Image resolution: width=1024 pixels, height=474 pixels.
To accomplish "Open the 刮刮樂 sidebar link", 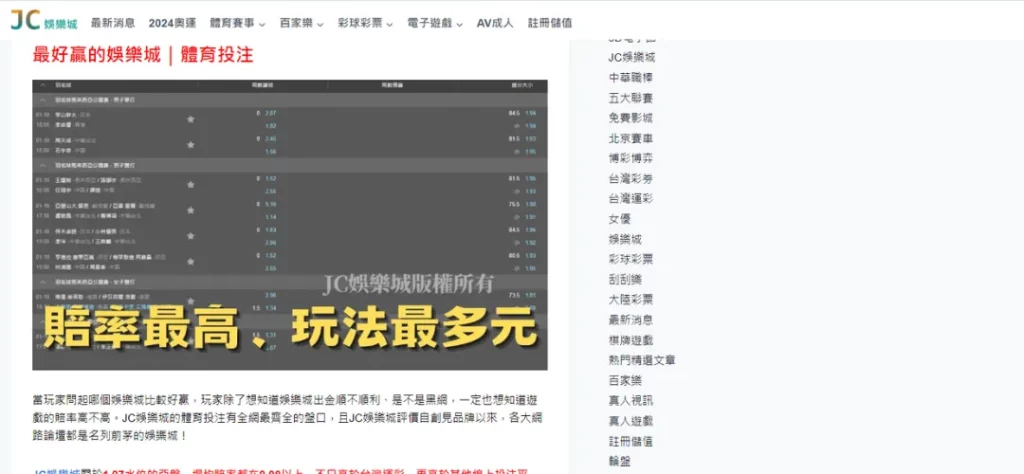I will pyautogui.click(x=625, y=279).
